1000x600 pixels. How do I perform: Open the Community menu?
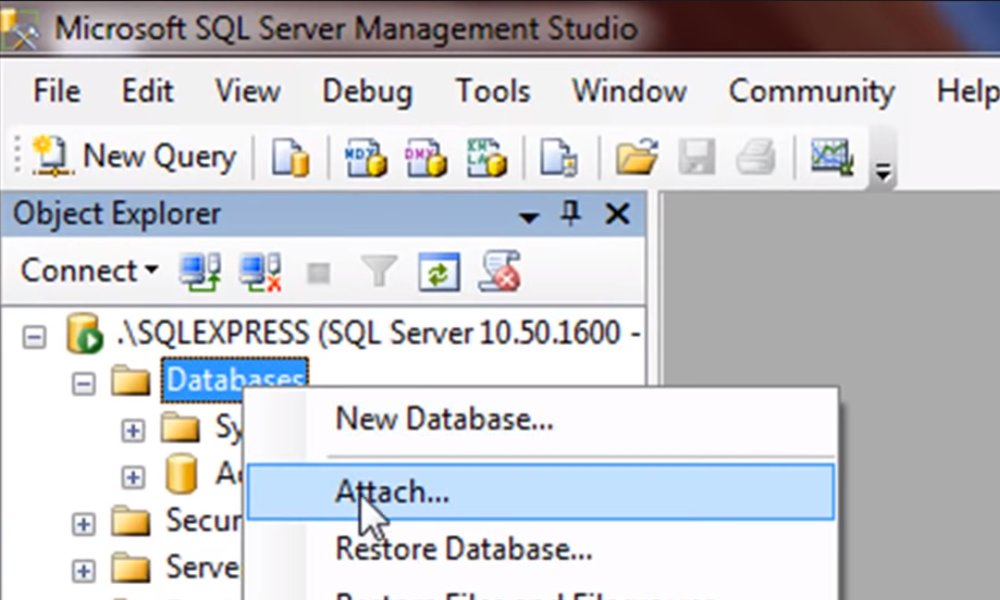(x=811, y=91)
